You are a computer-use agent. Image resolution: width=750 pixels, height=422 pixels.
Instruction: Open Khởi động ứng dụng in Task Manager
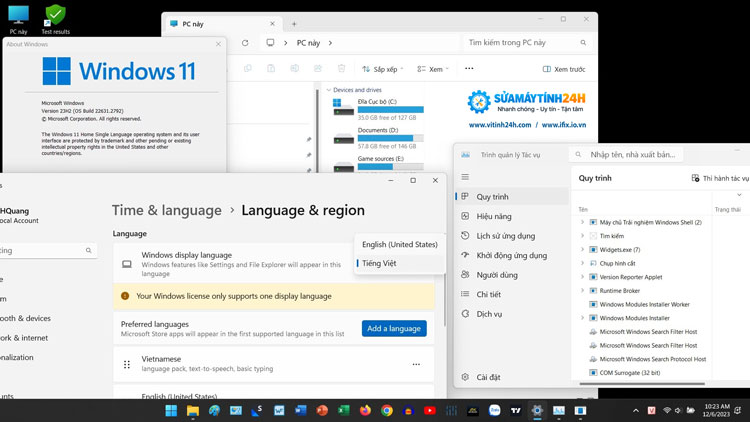[512, 255]
